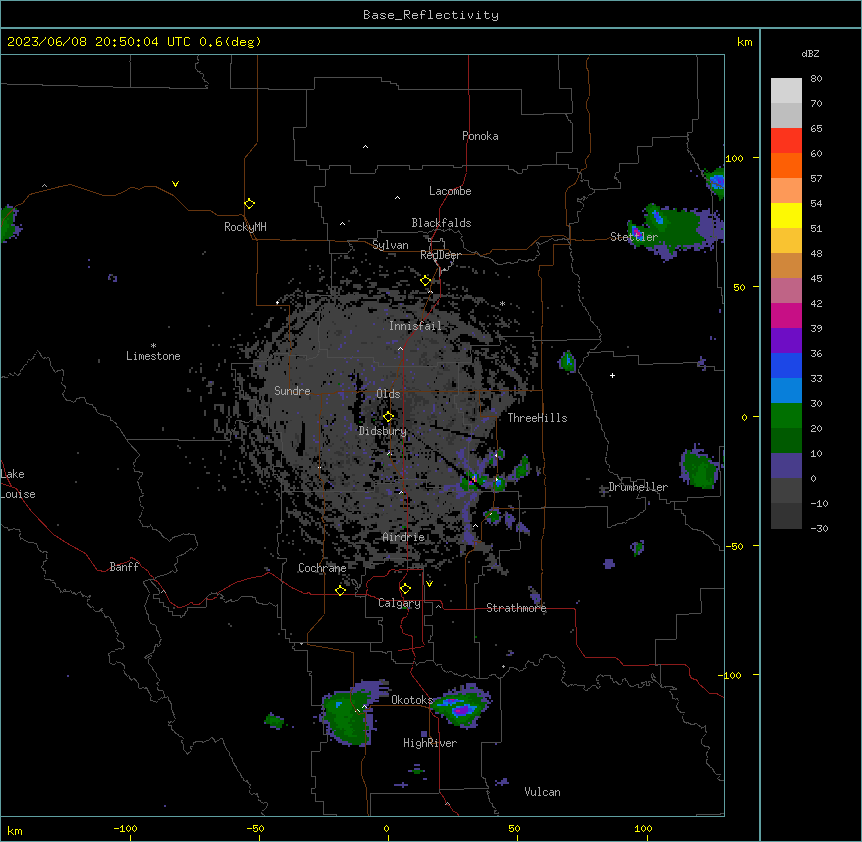The width and height of the screenshot is (862, 842).
Task: Click the Innisfail label
Action: (416, 326)
